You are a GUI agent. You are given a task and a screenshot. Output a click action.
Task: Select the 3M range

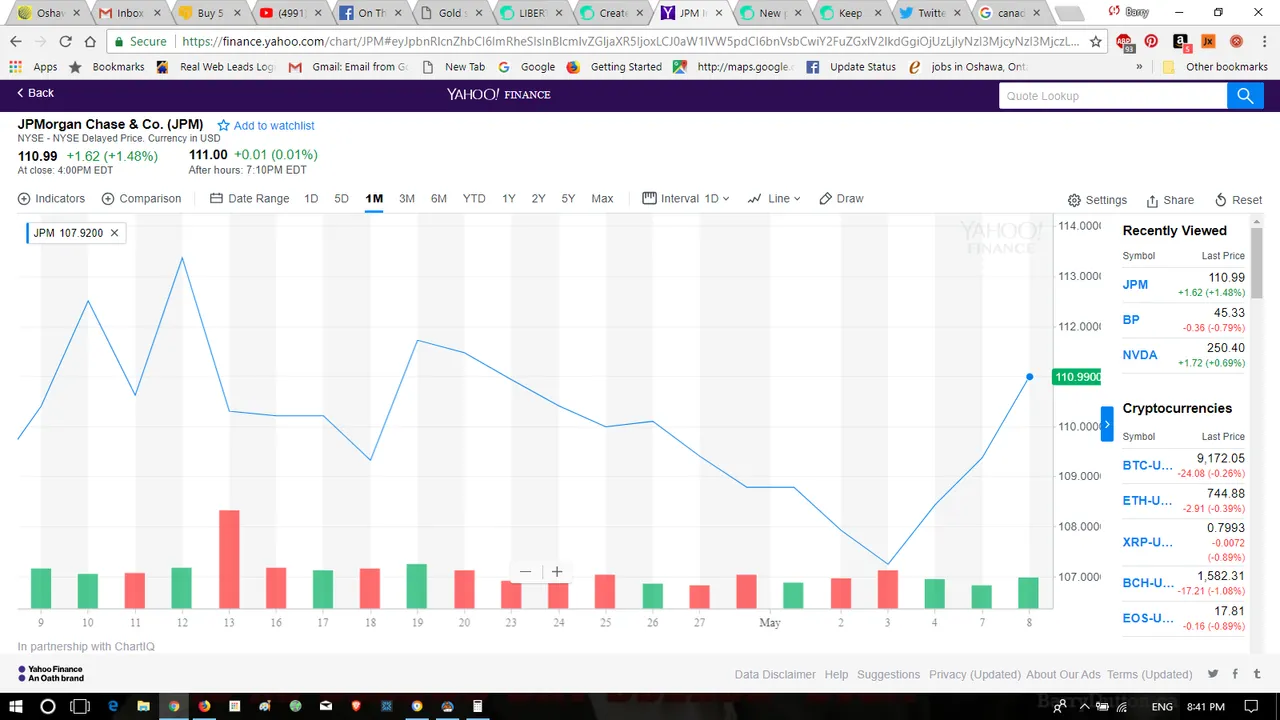click(x=407, y=198)
